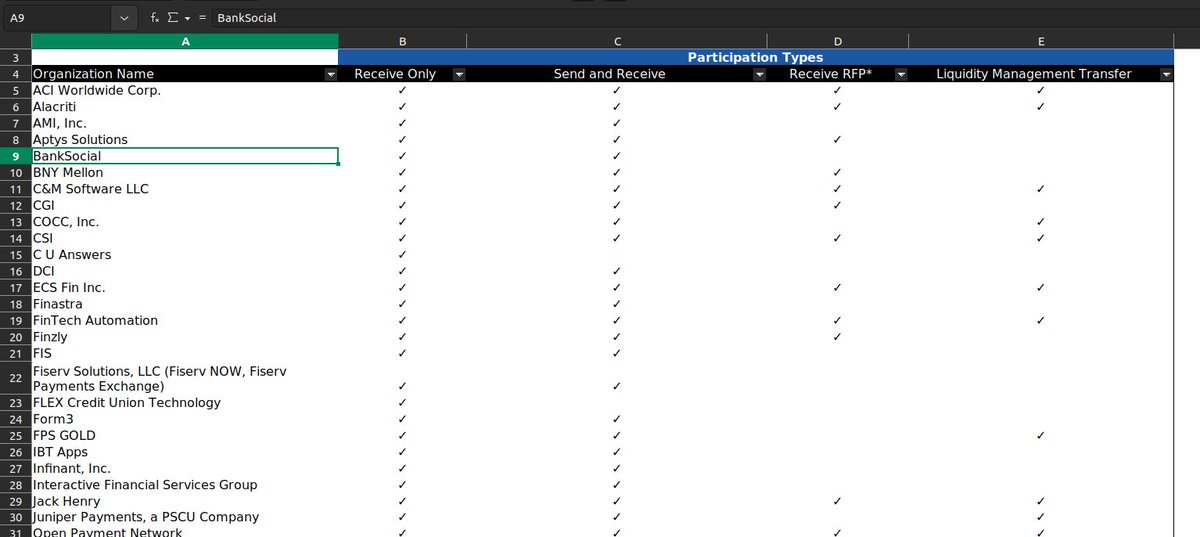The height and width of the screenshot is (537, 1200).
Task: Select the DCI cell
Action: click(185, 271)
